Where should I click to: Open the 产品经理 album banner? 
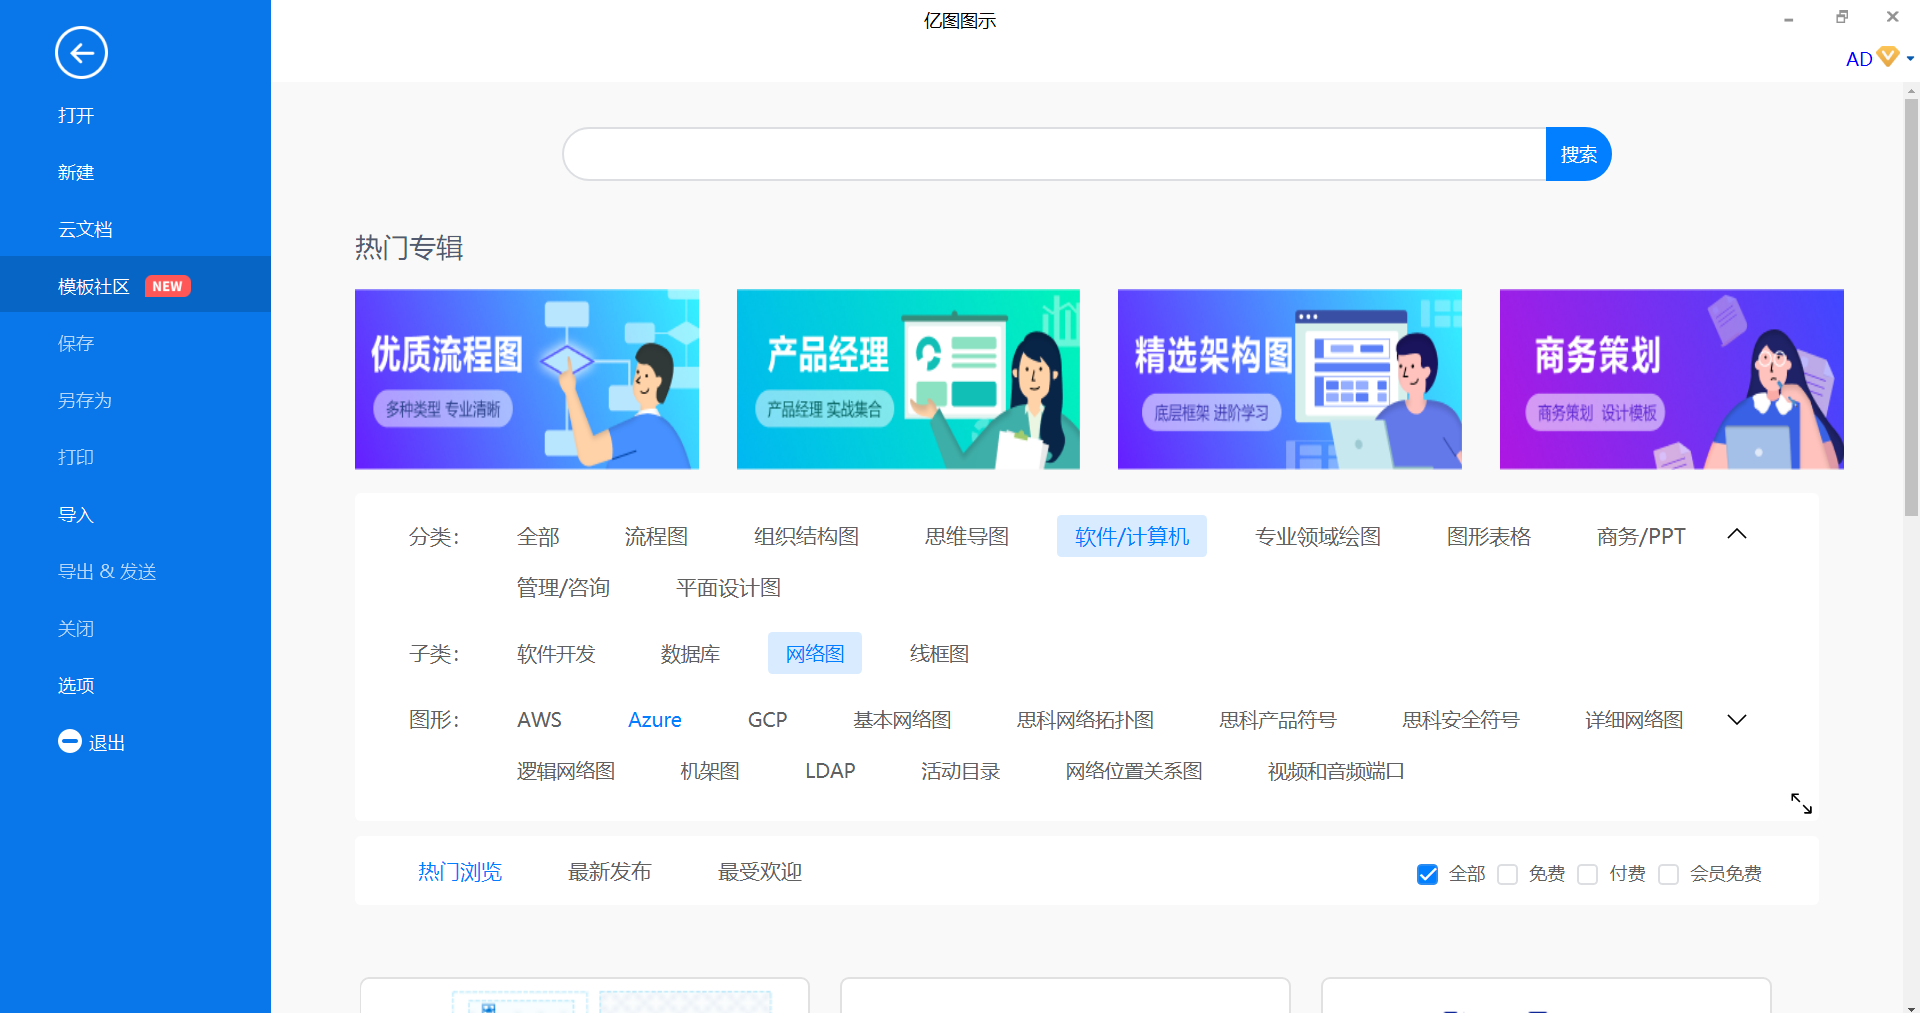pos(908,379)
